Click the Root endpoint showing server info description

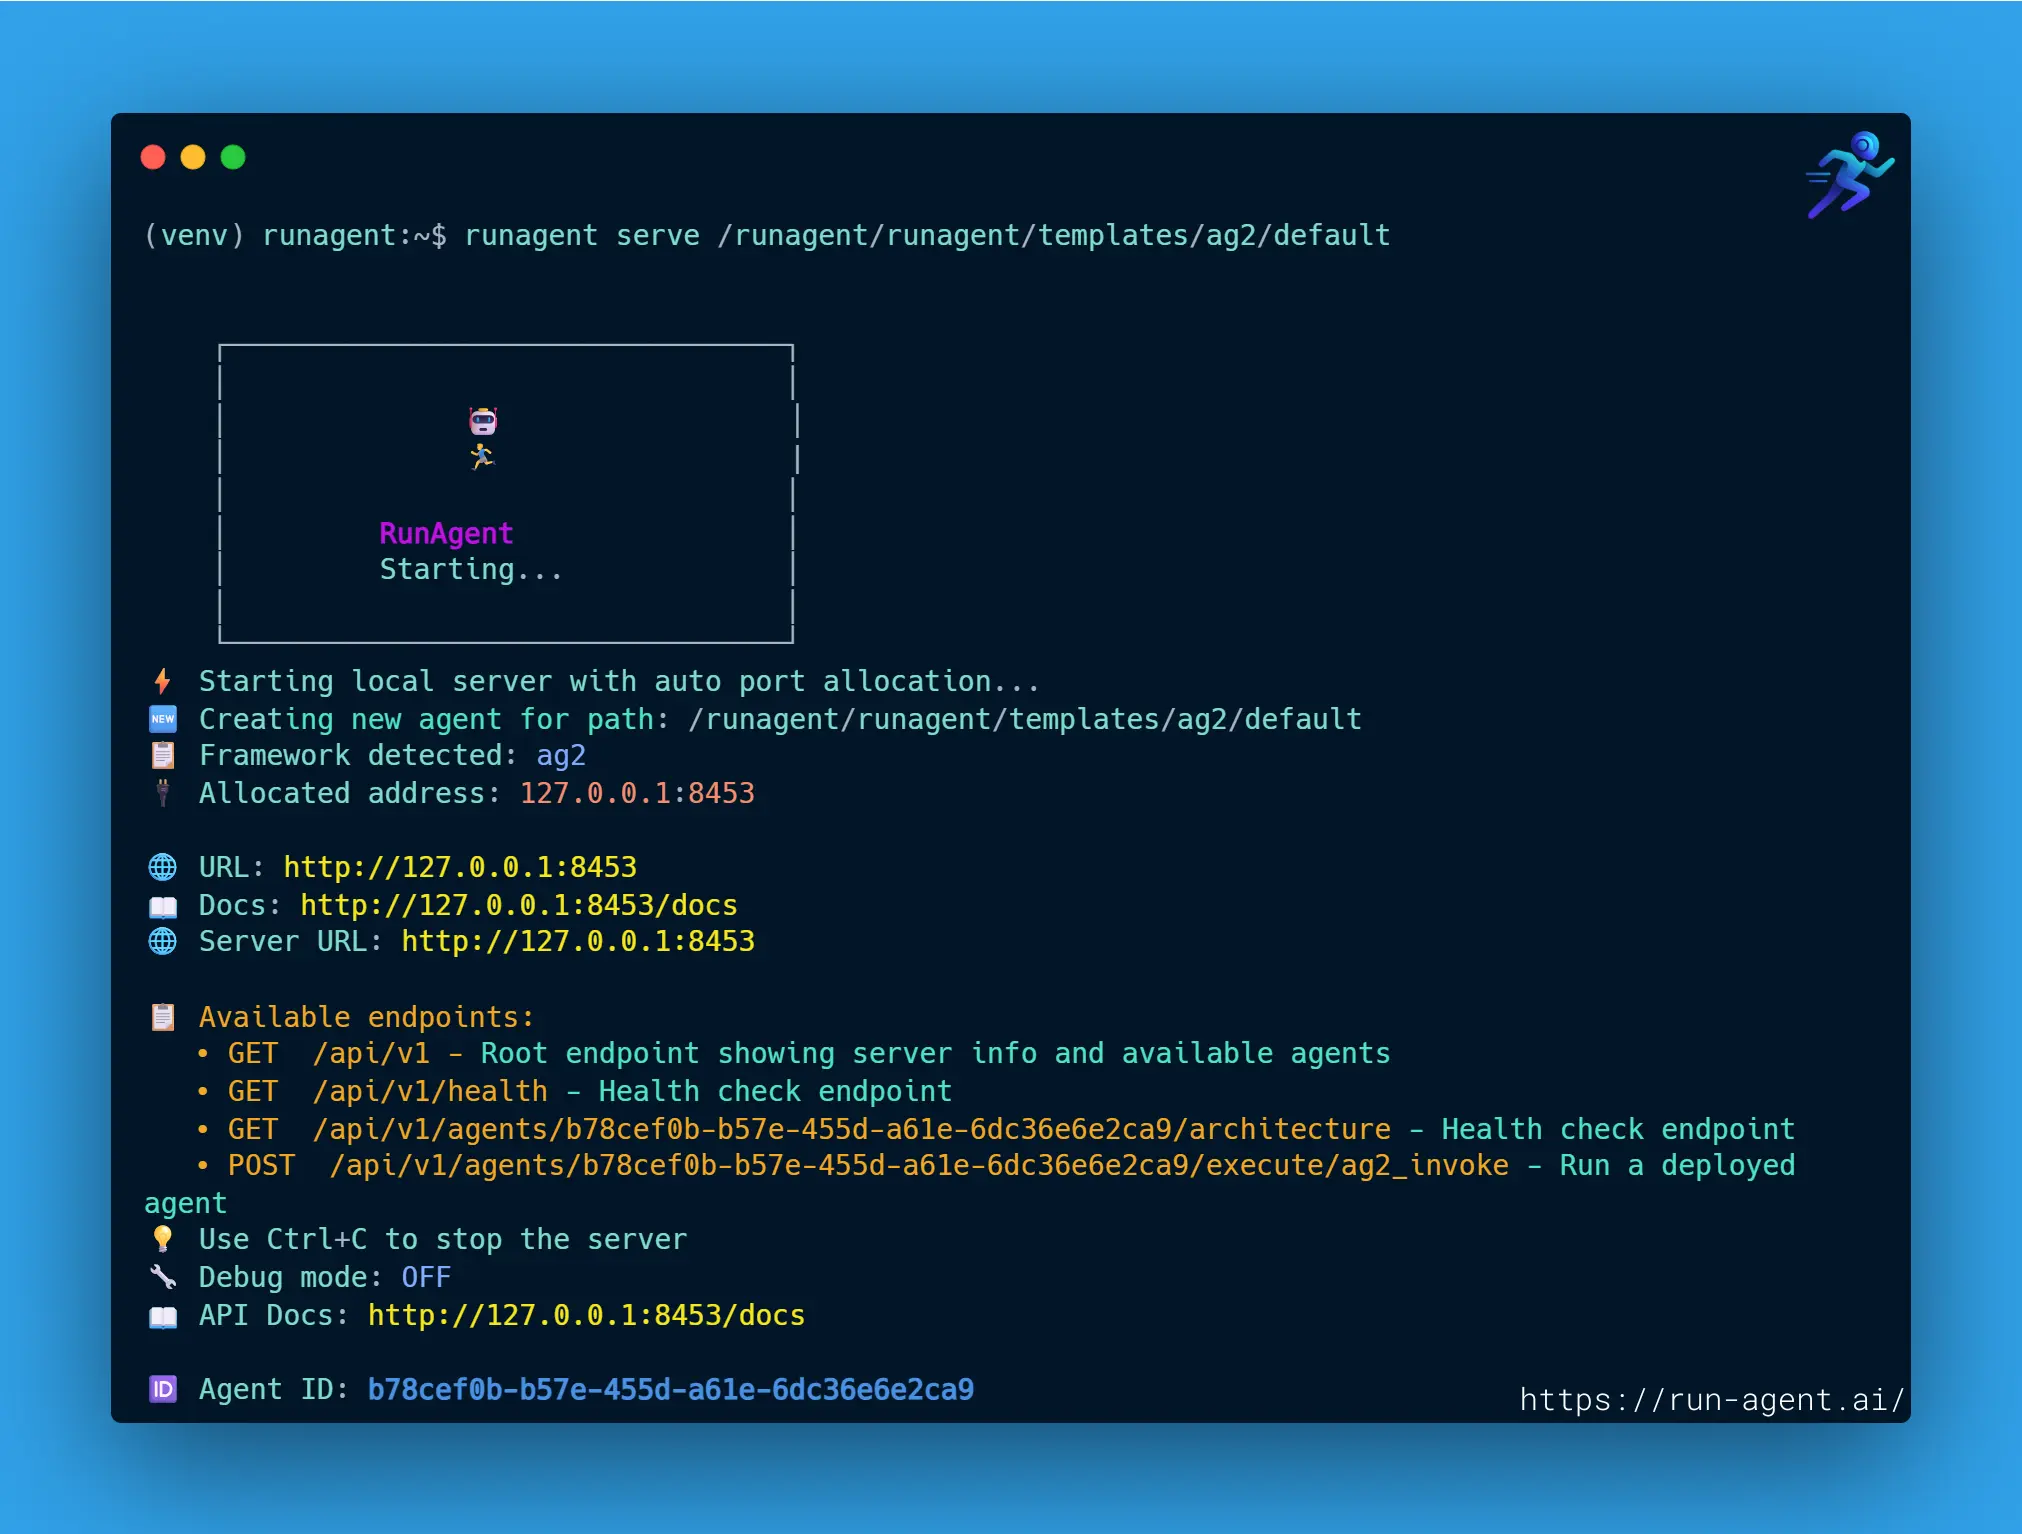point(935,1053)
